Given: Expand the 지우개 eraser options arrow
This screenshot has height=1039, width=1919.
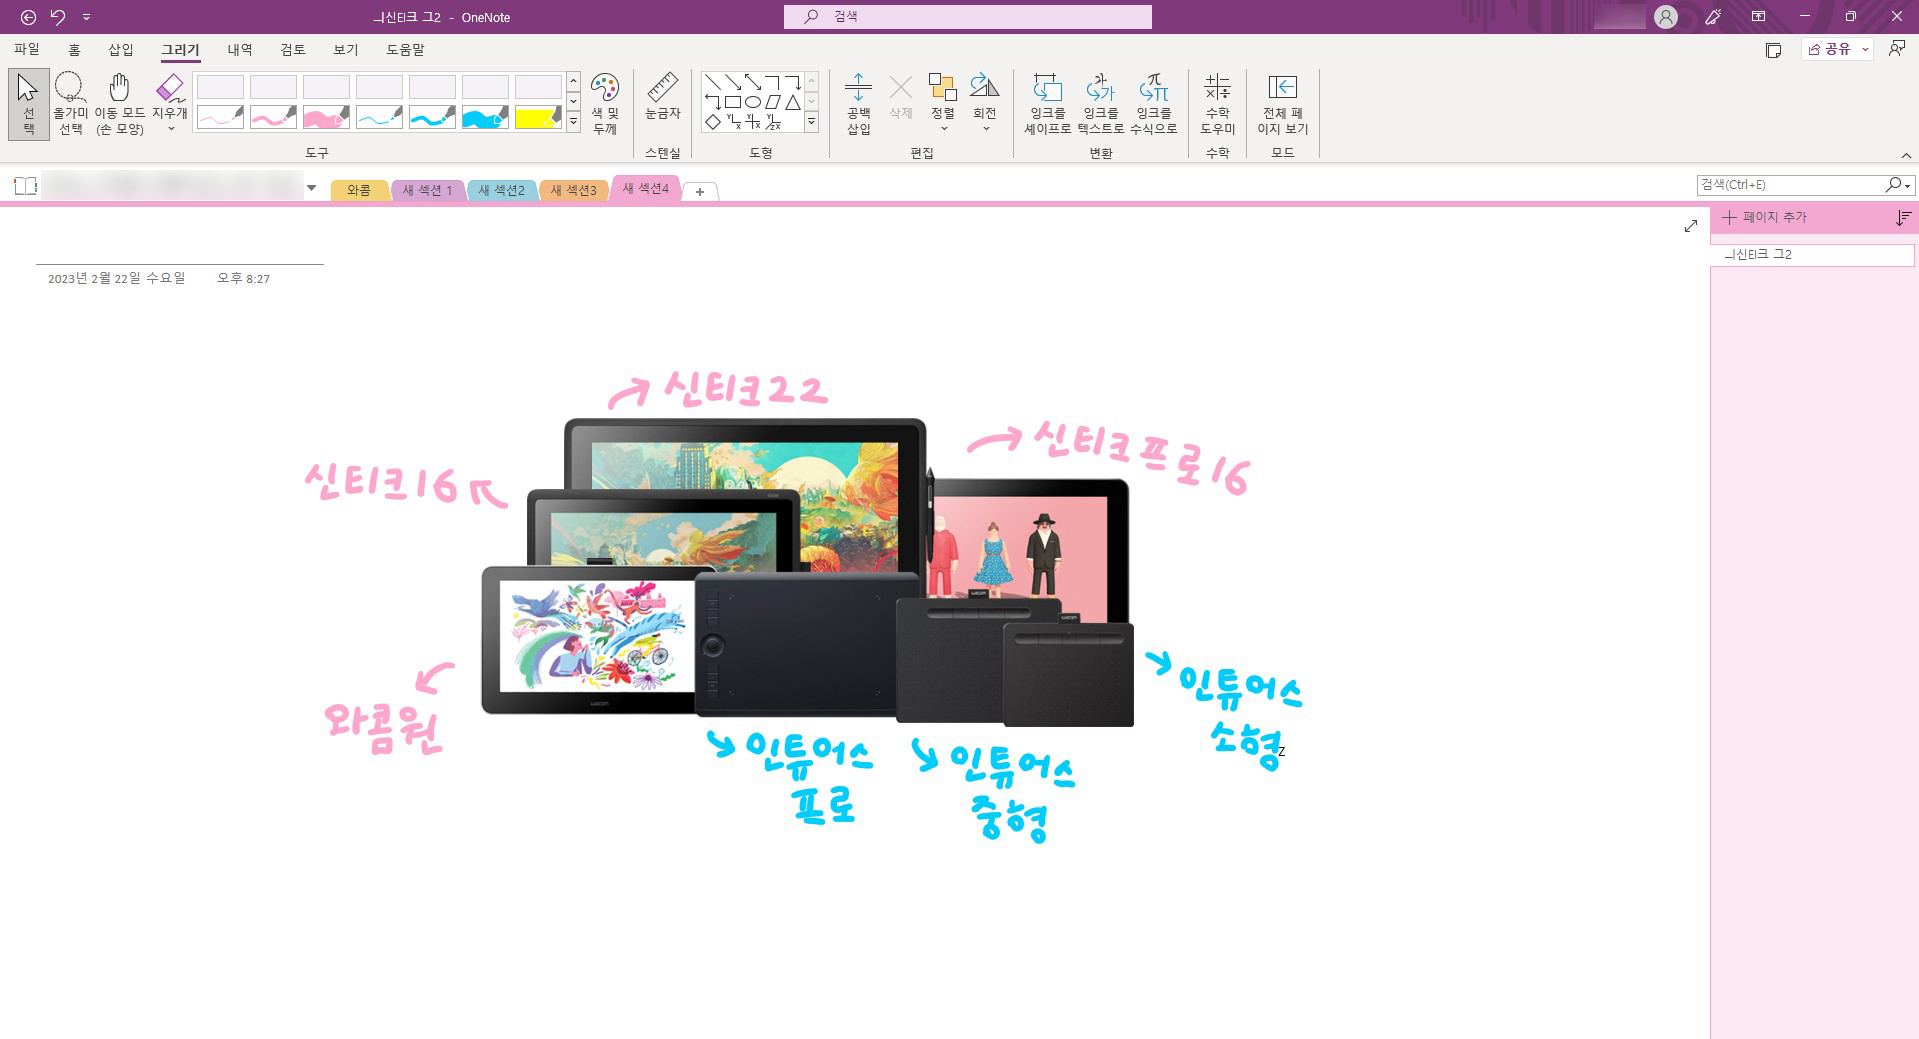Looking at the screenshot, I should (170, 129).
